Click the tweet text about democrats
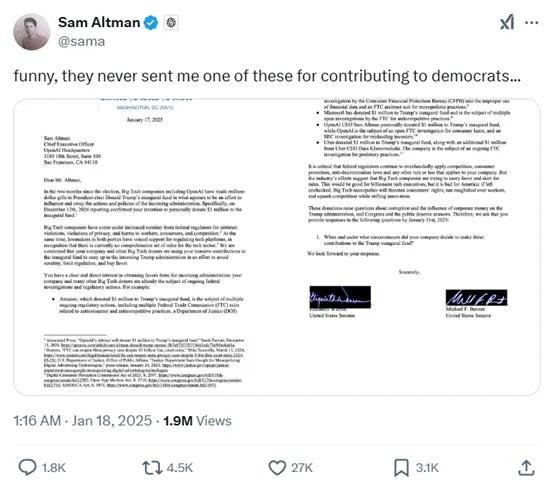Viewport: 554px width, 489px height. [267, 76]
